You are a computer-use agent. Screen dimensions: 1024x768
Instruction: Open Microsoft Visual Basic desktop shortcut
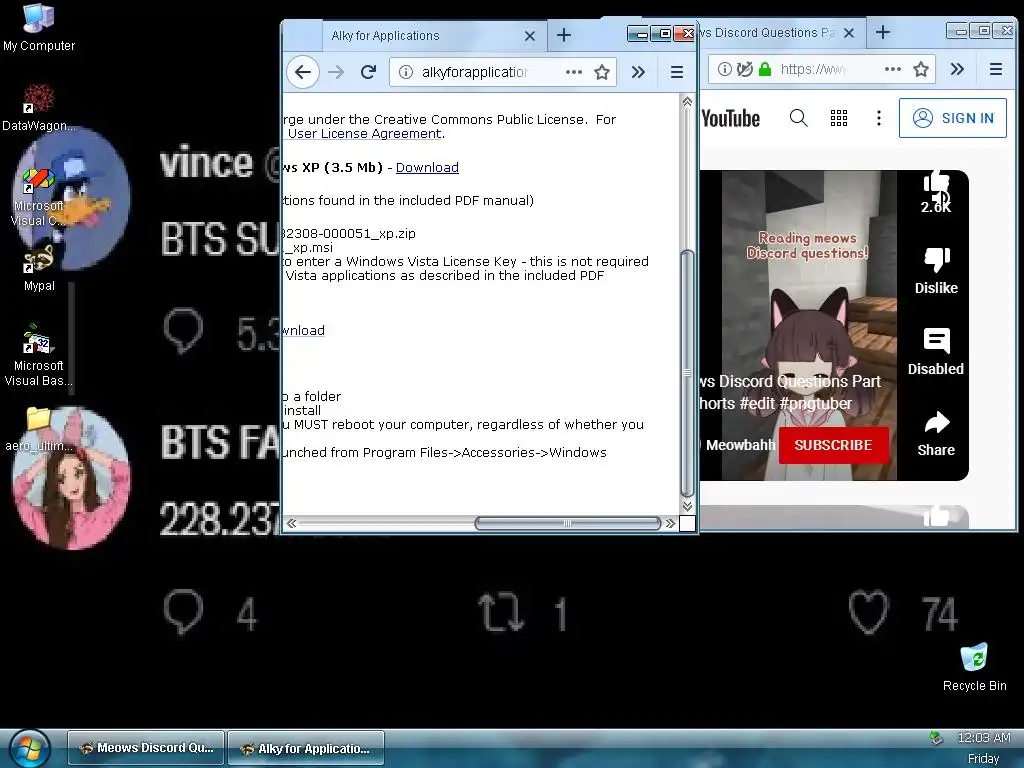coord(39,357)
